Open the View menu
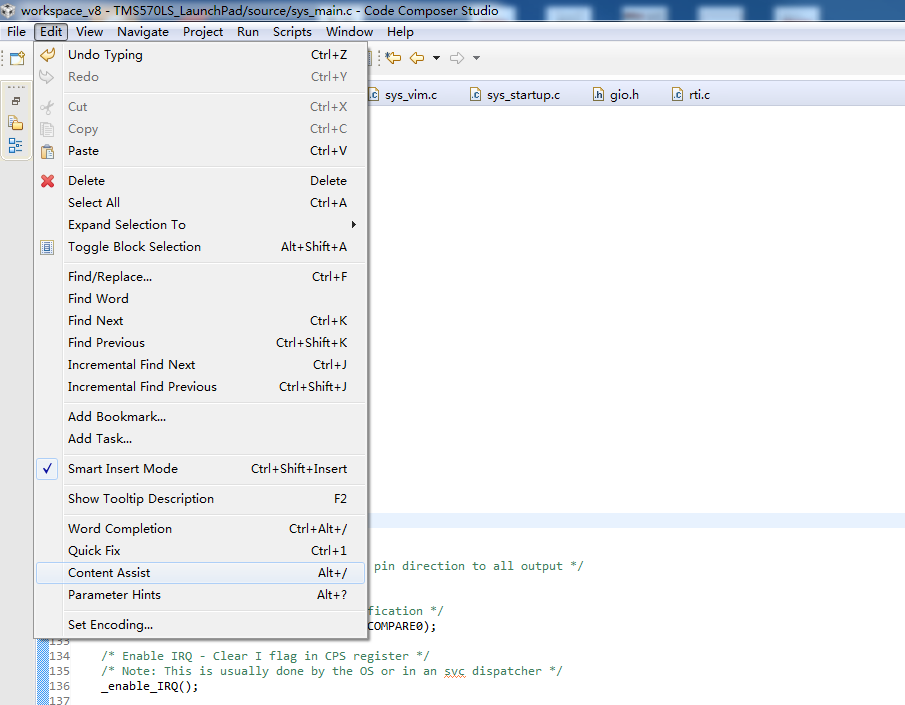905x705 pixels. 89,32
